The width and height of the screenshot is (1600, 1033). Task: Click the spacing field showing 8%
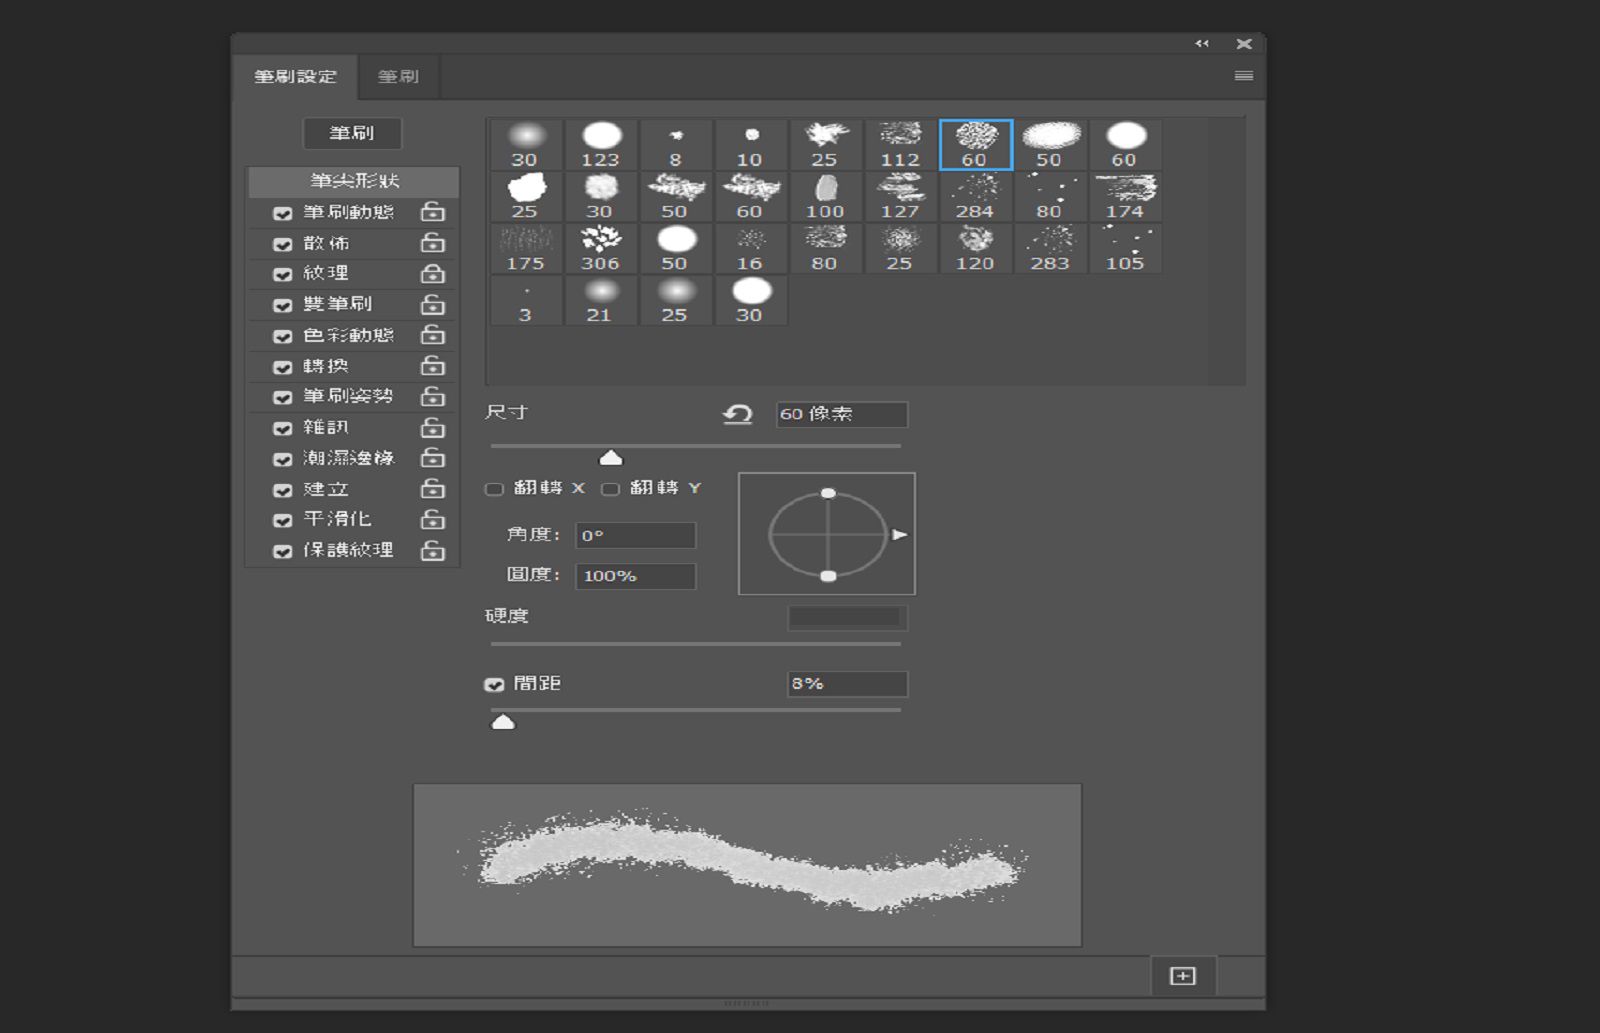pos(848,684)
